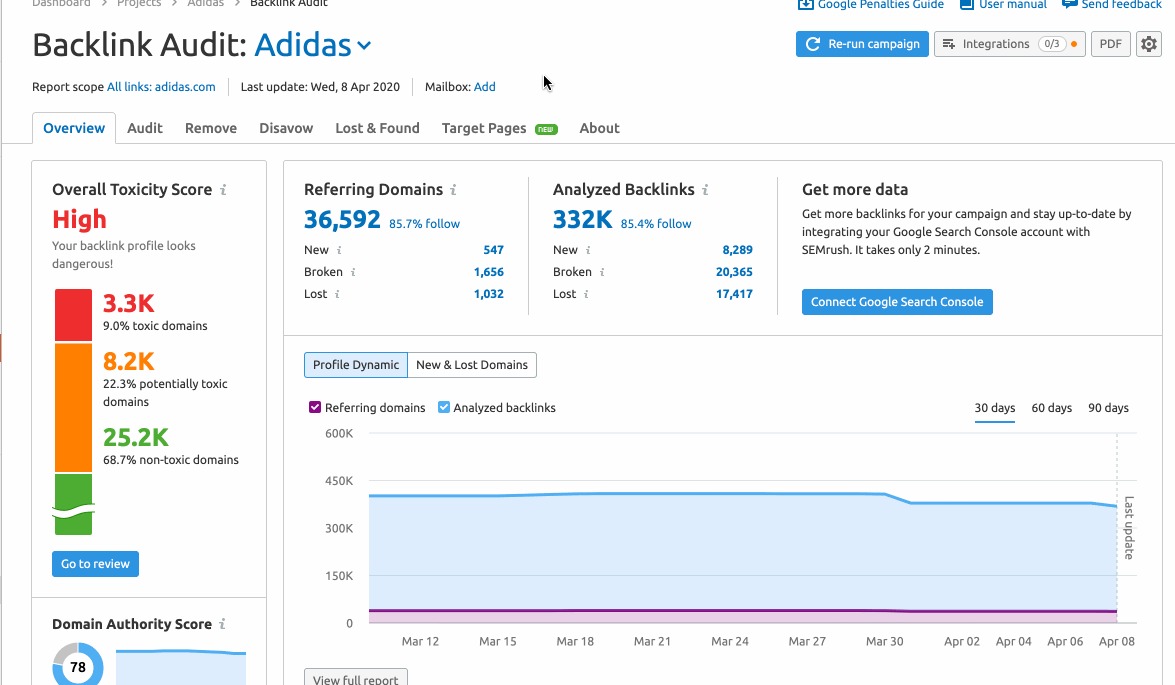Click info icon for Analyzed Backlinks Broken row
Screen dimensions: 1175x685
tap(602, 272)
